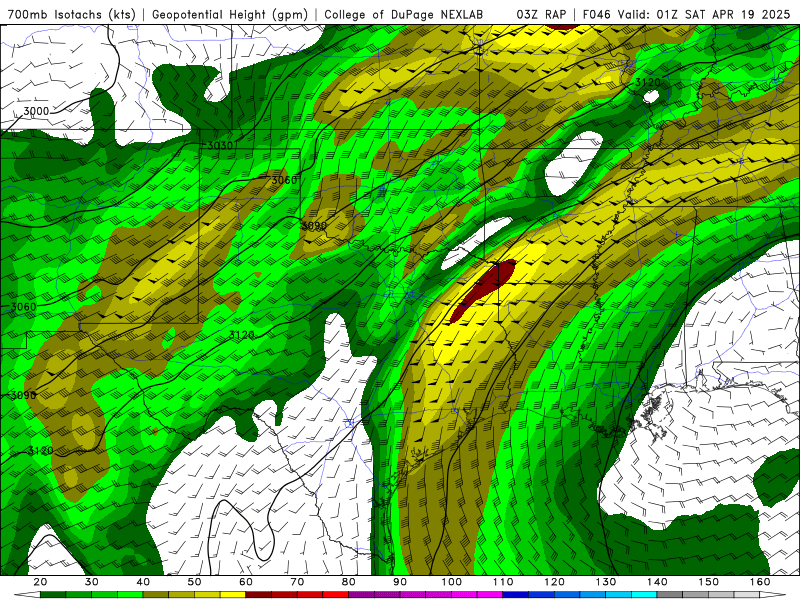Click the "3120" contour label in upper right
Image resolution: width=800 pixels, height=600 pixels.
tap(647, 82)
